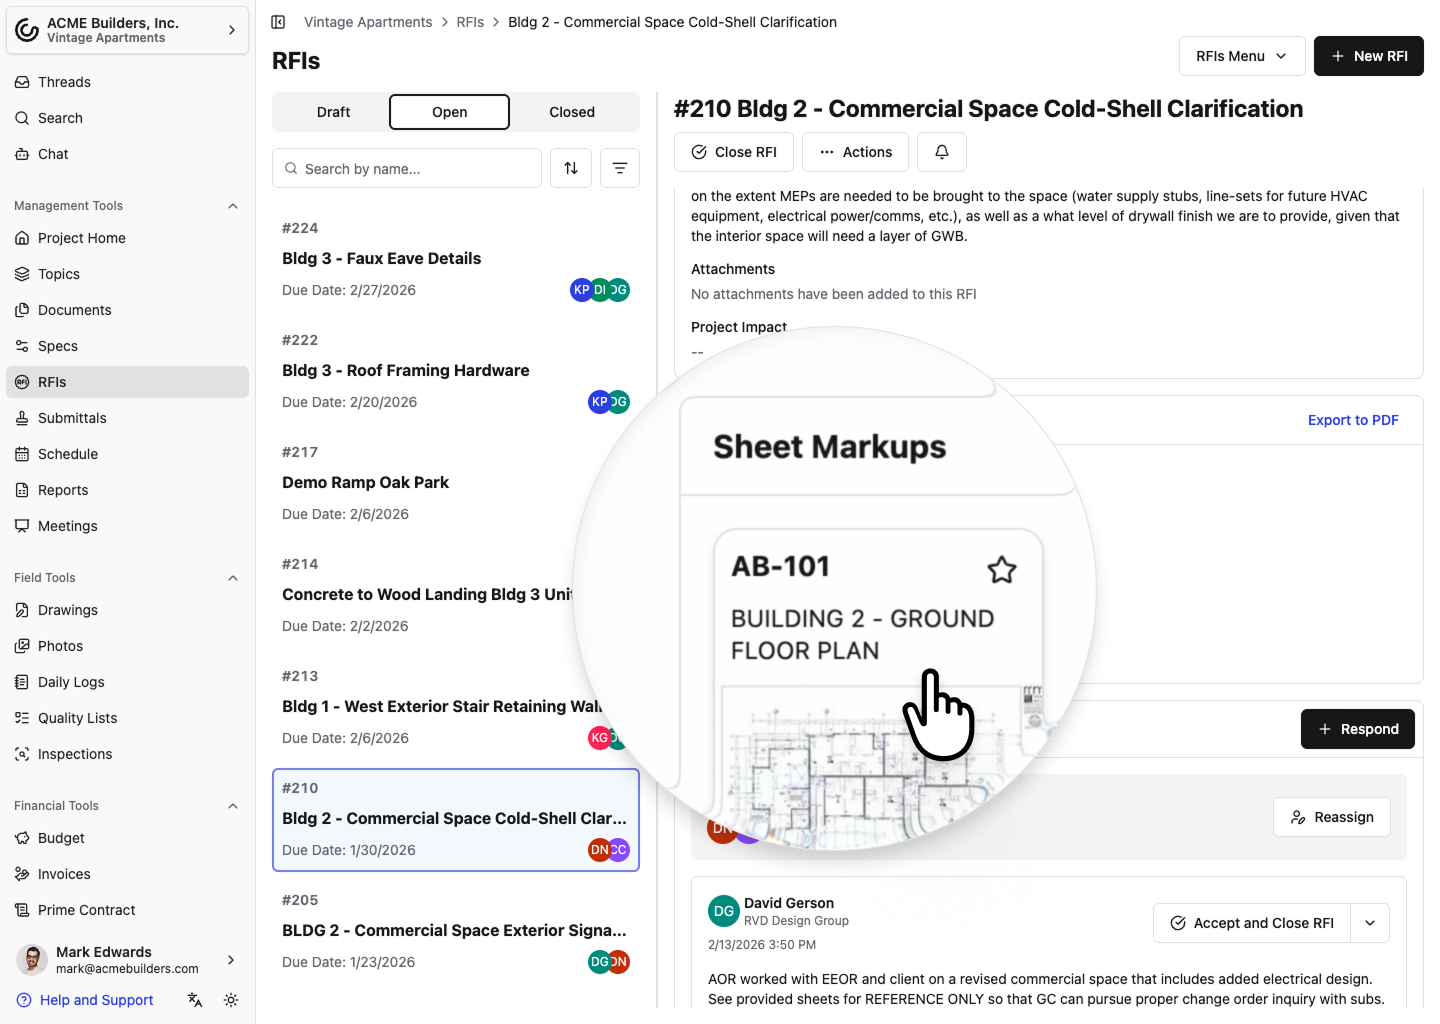The image size is (1440, 1024).
Task: Open the RFIs Menu dropdown
Action: [1241, 56]
